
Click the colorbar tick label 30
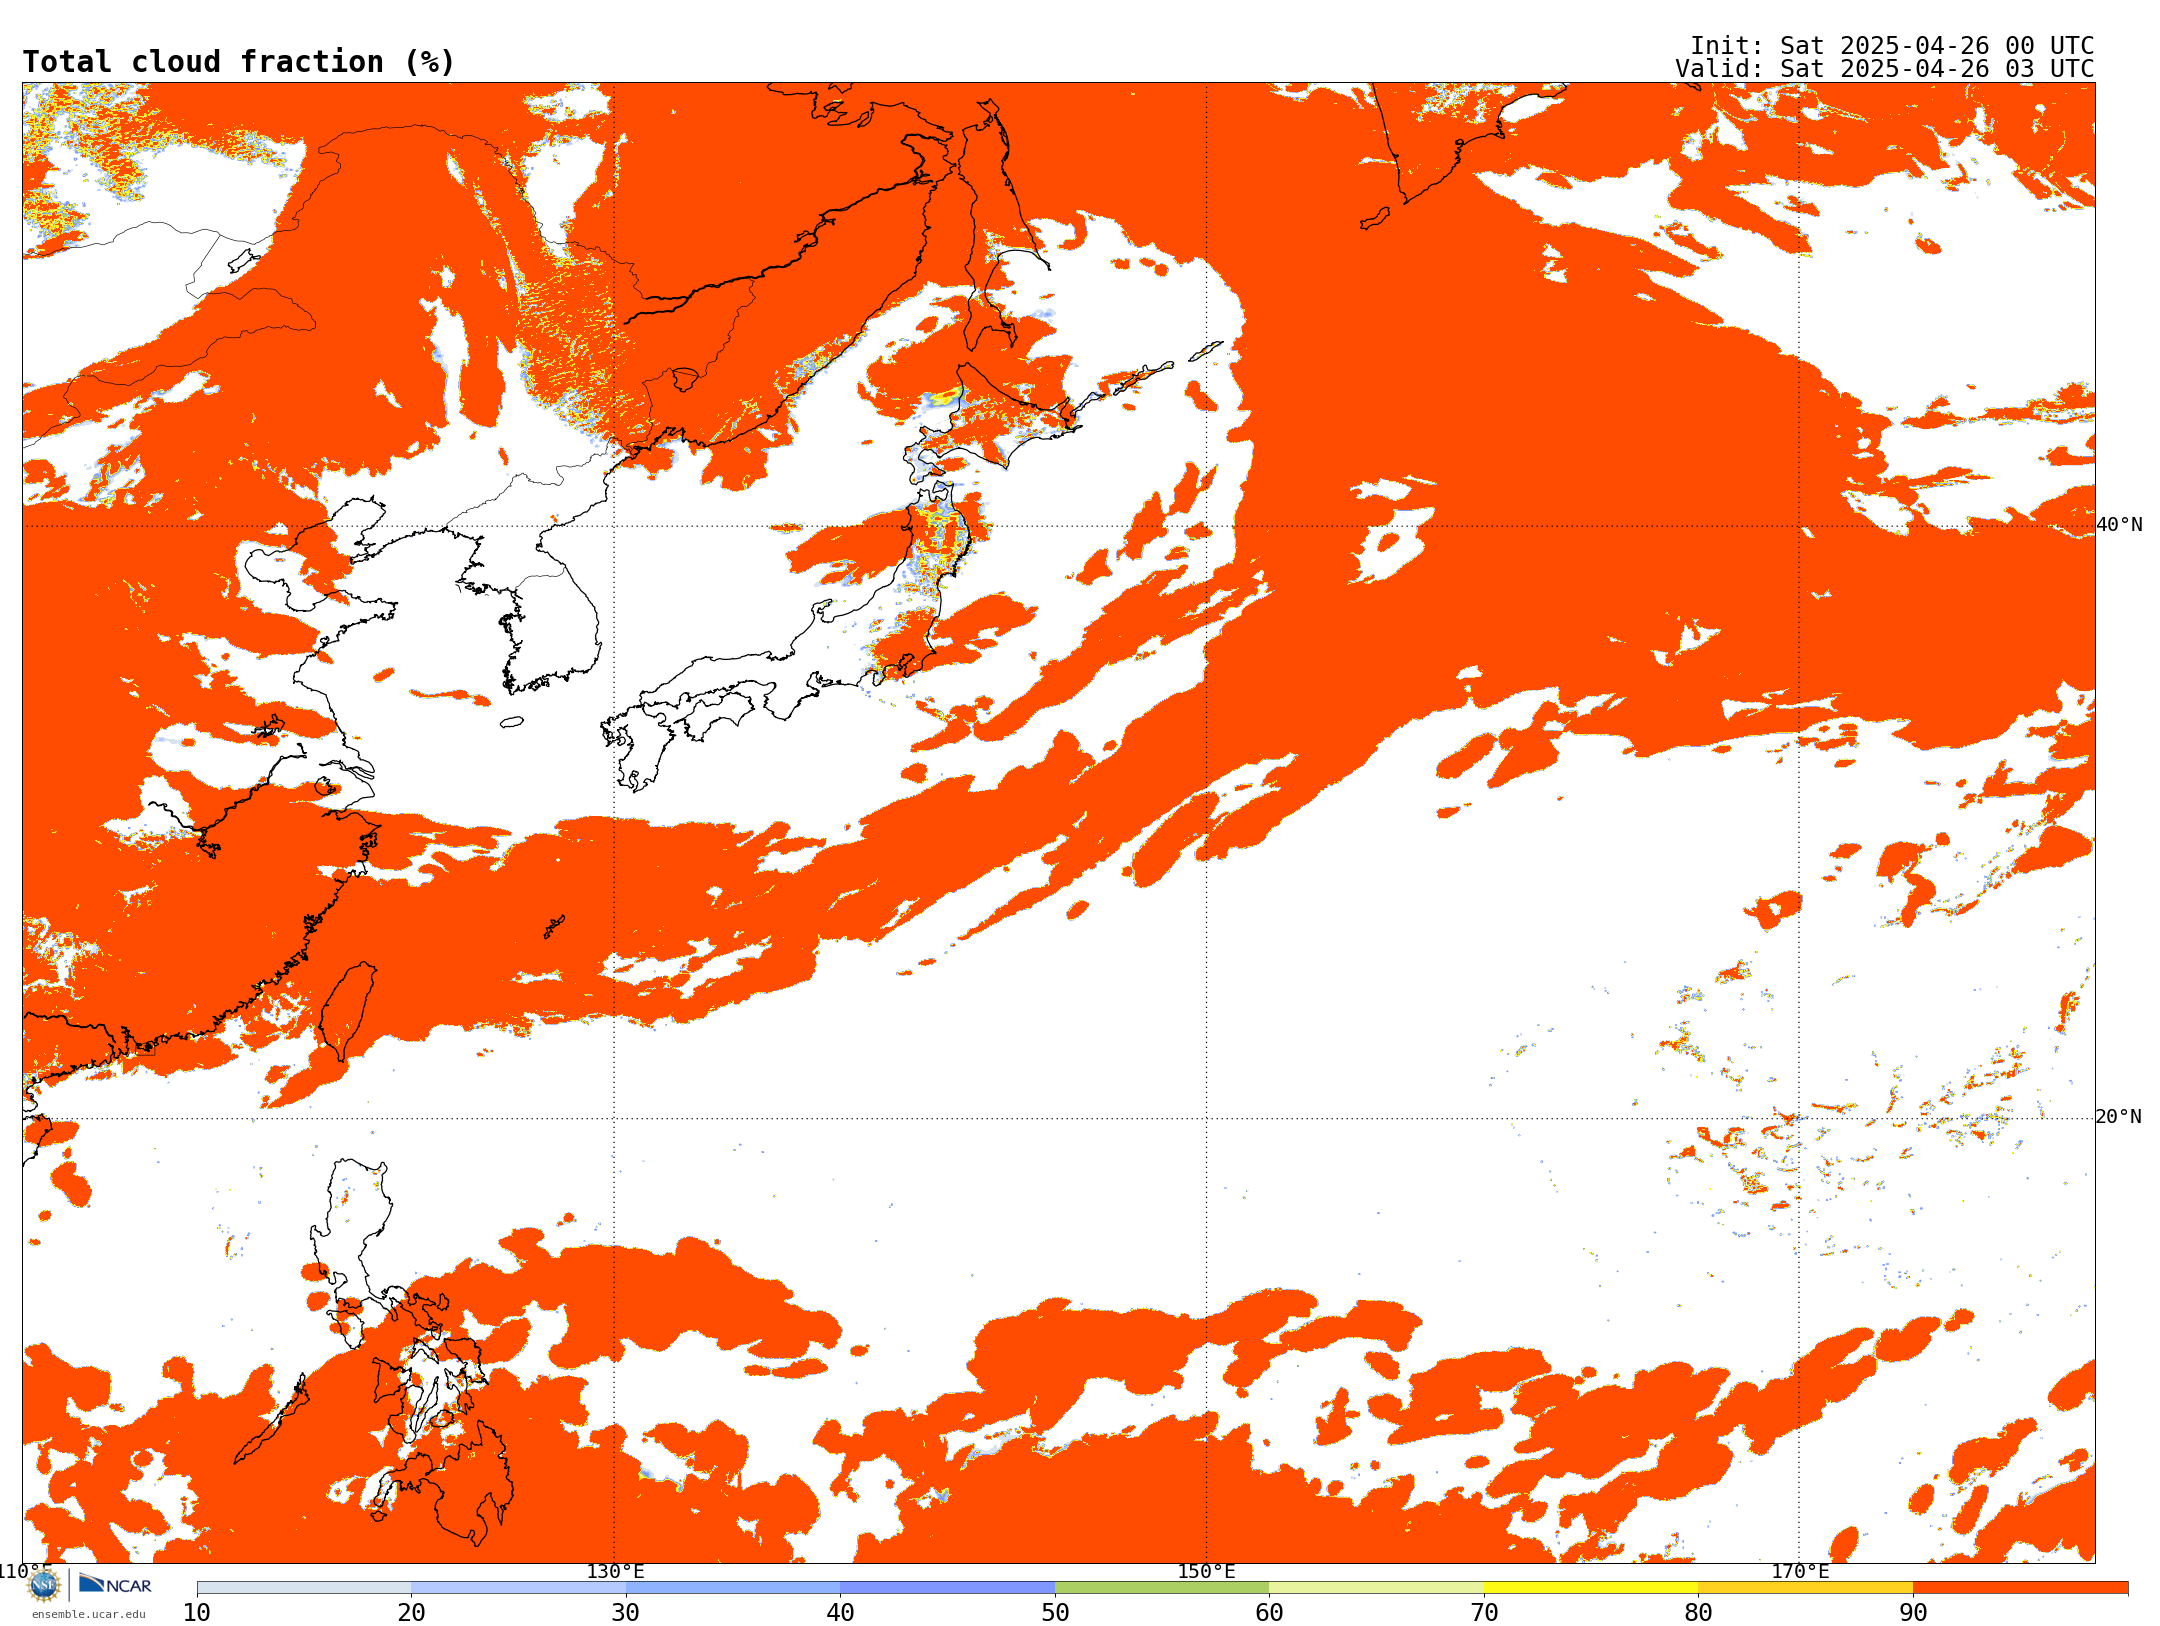(626, 1612)
